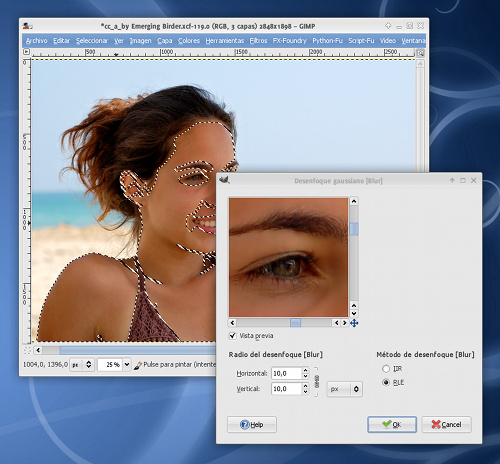Image resolution: width=500 pixels, height=464 pixels.
Task: Open the Archivo menu
Action: pos(37,41)
